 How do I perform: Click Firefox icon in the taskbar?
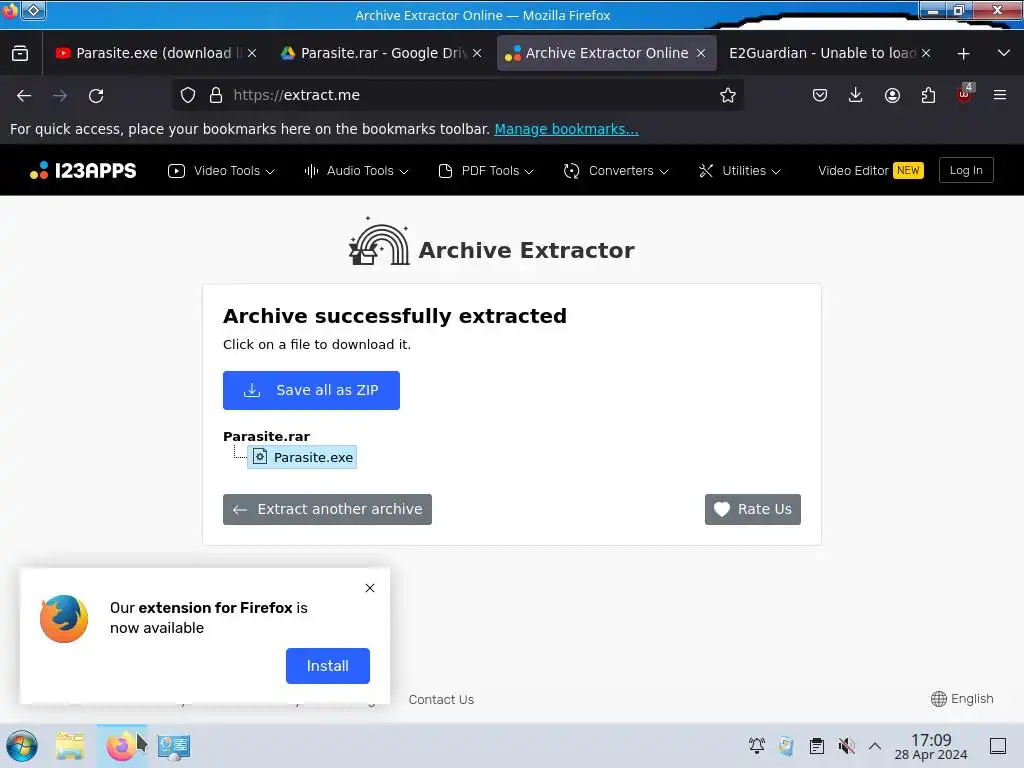tap(121, 746)
